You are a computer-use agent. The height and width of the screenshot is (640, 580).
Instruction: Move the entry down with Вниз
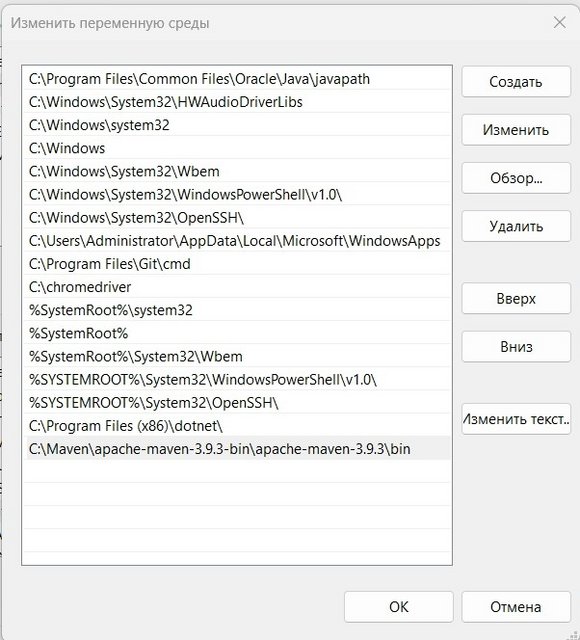coord(516,347)
